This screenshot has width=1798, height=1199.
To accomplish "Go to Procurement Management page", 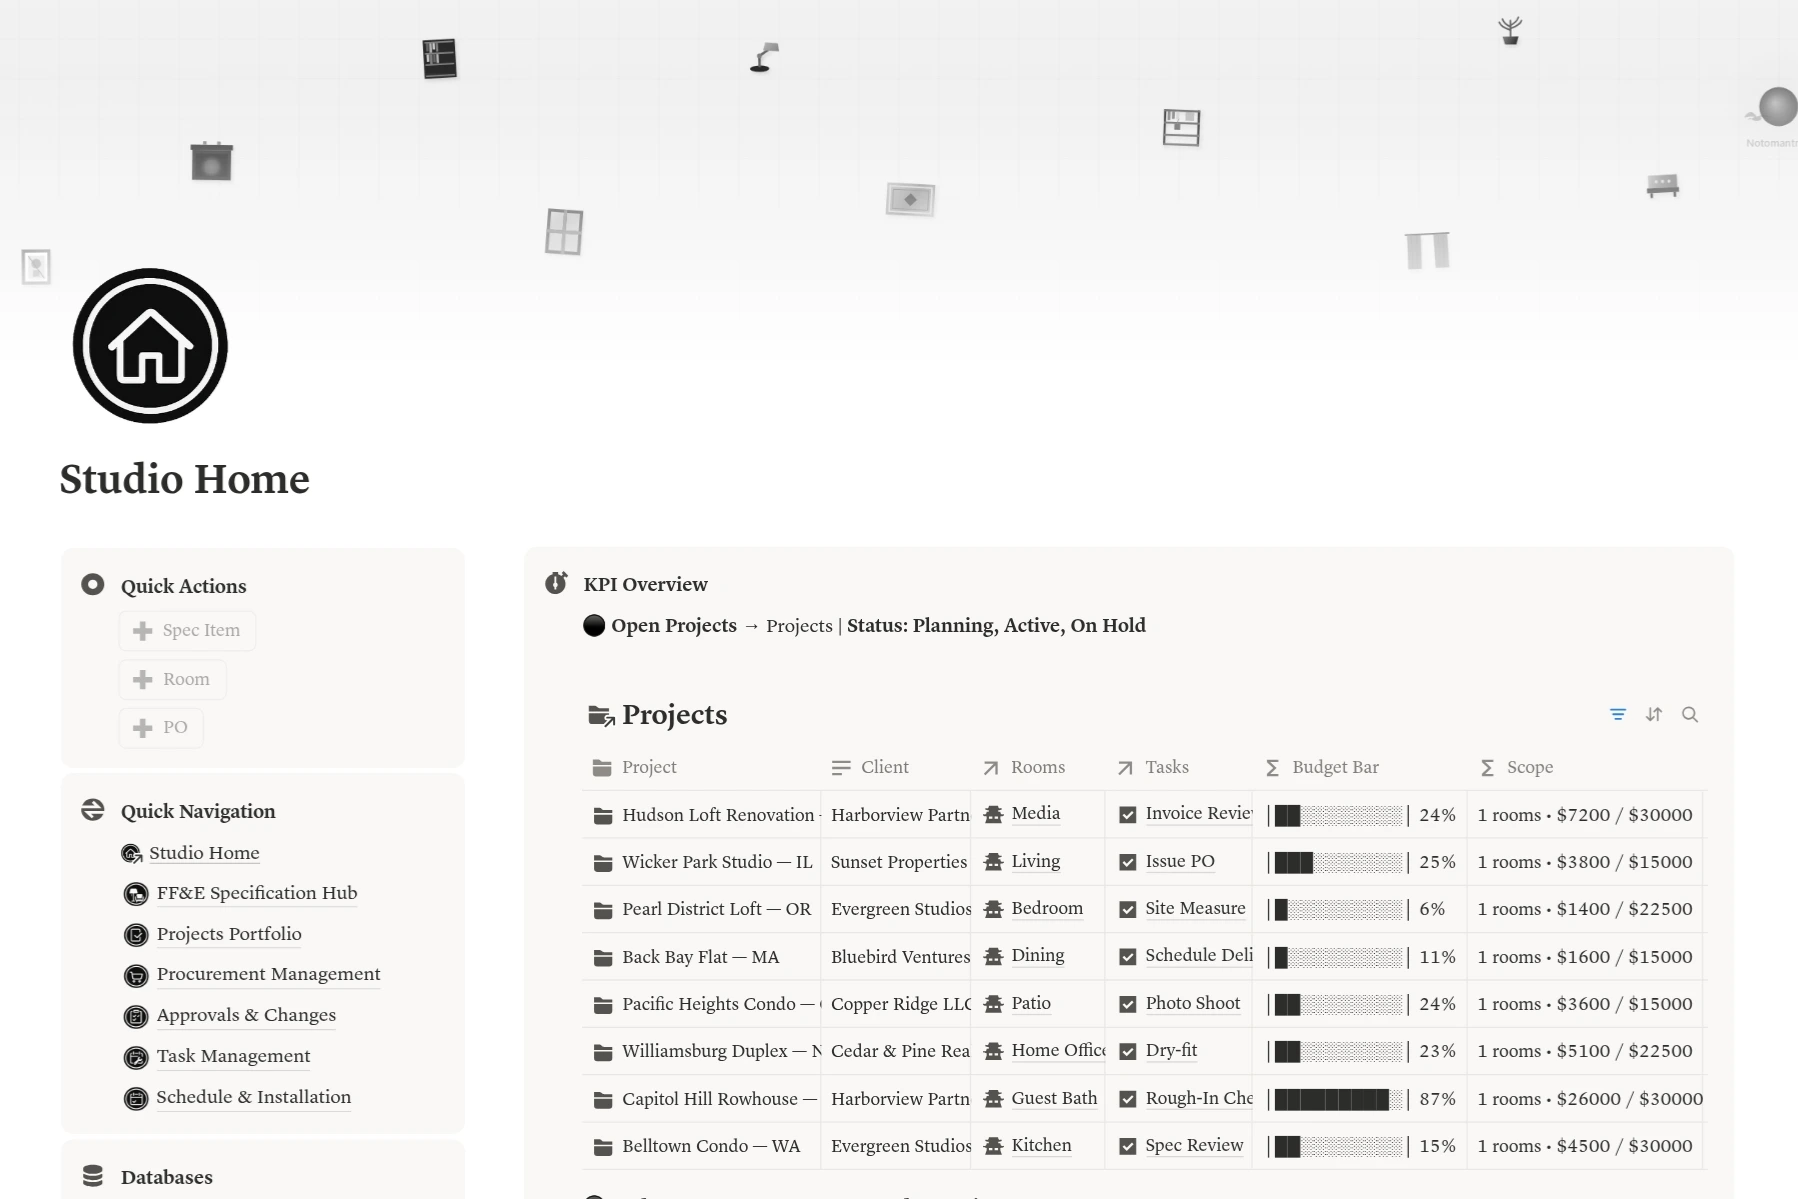I will coord(268,974).
